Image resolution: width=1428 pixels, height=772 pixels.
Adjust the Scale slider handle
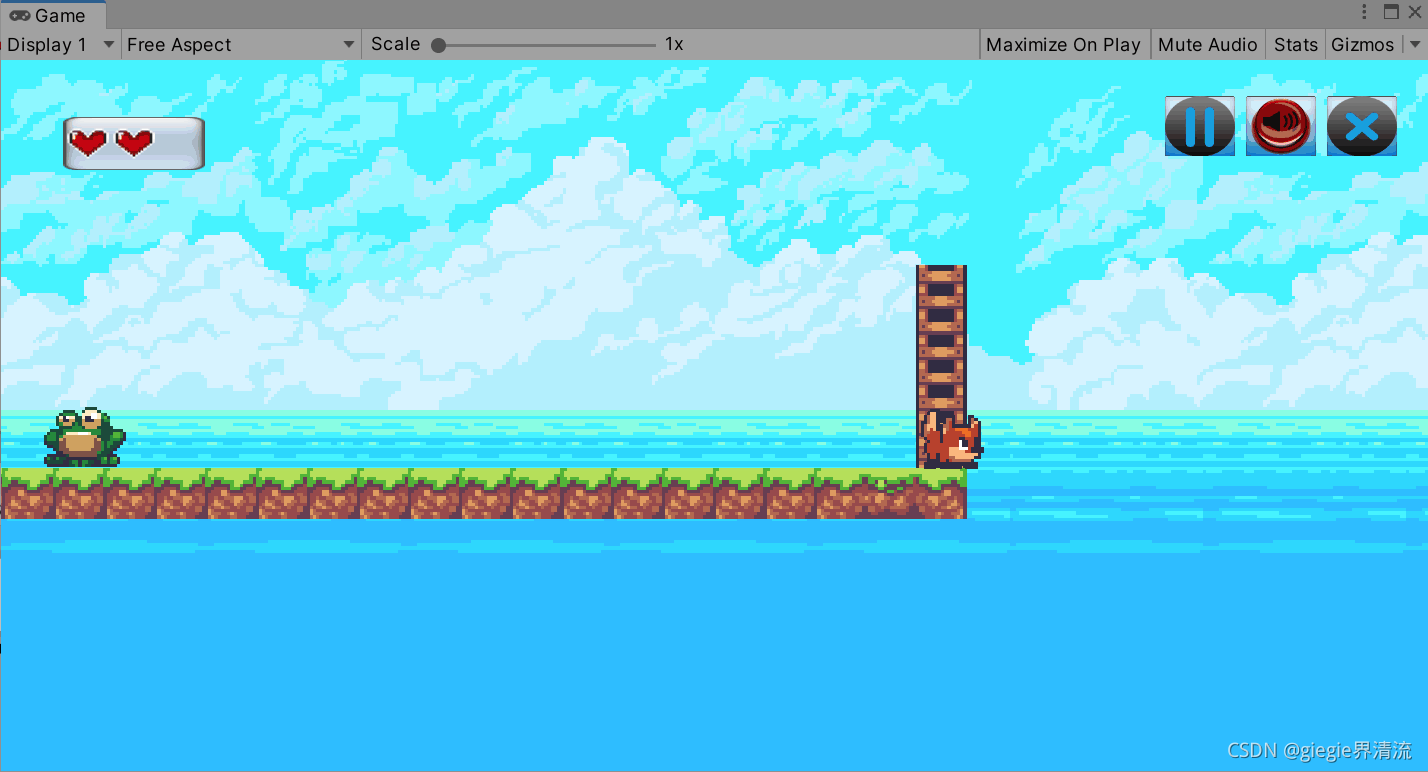click(438, 45)
